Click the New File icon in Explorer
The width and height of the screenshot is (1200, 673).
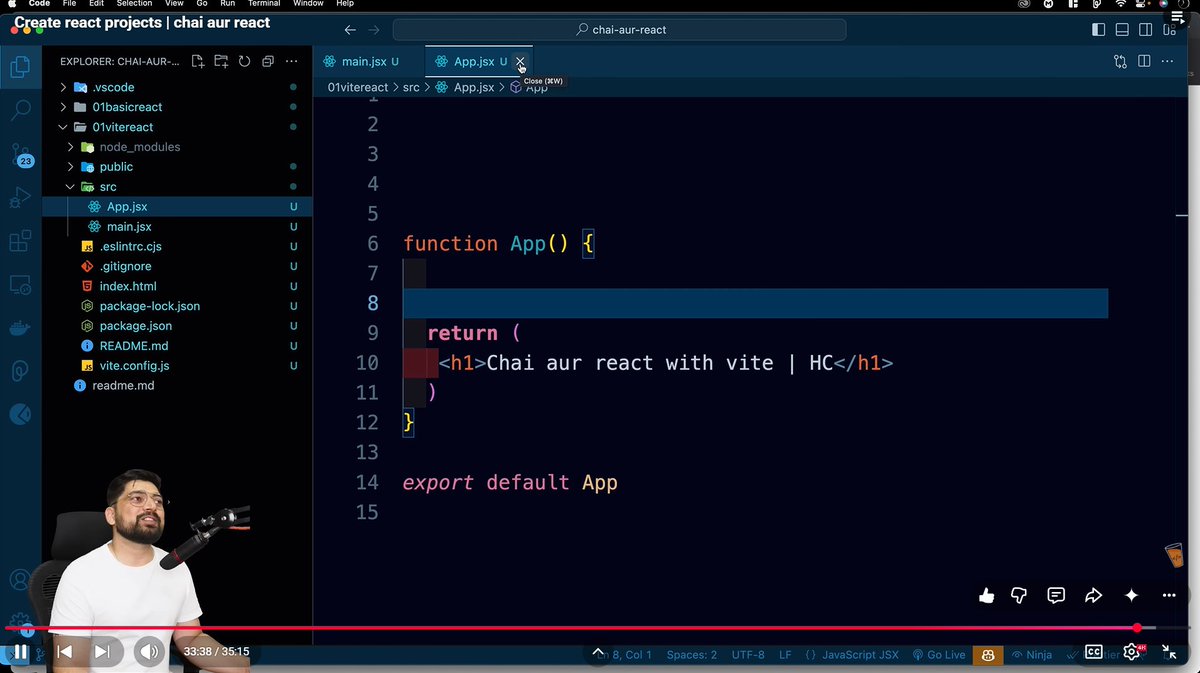coord(198,62)
